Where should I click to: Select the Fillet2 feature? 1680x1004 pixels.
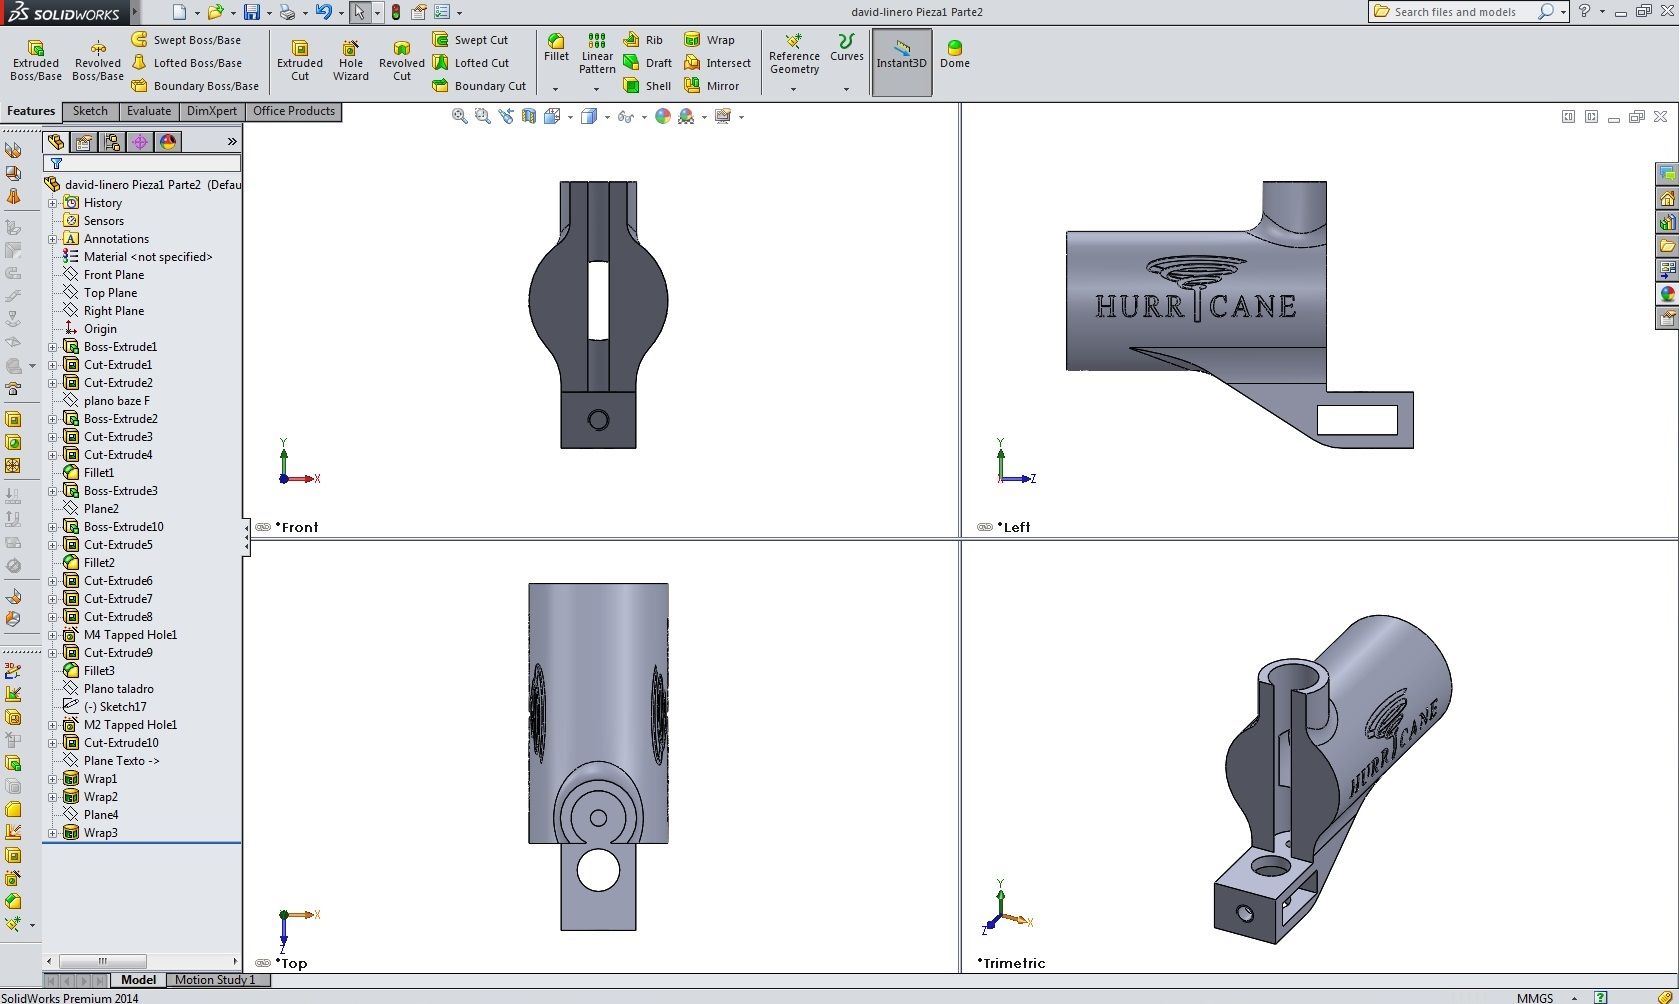[98, 563]
